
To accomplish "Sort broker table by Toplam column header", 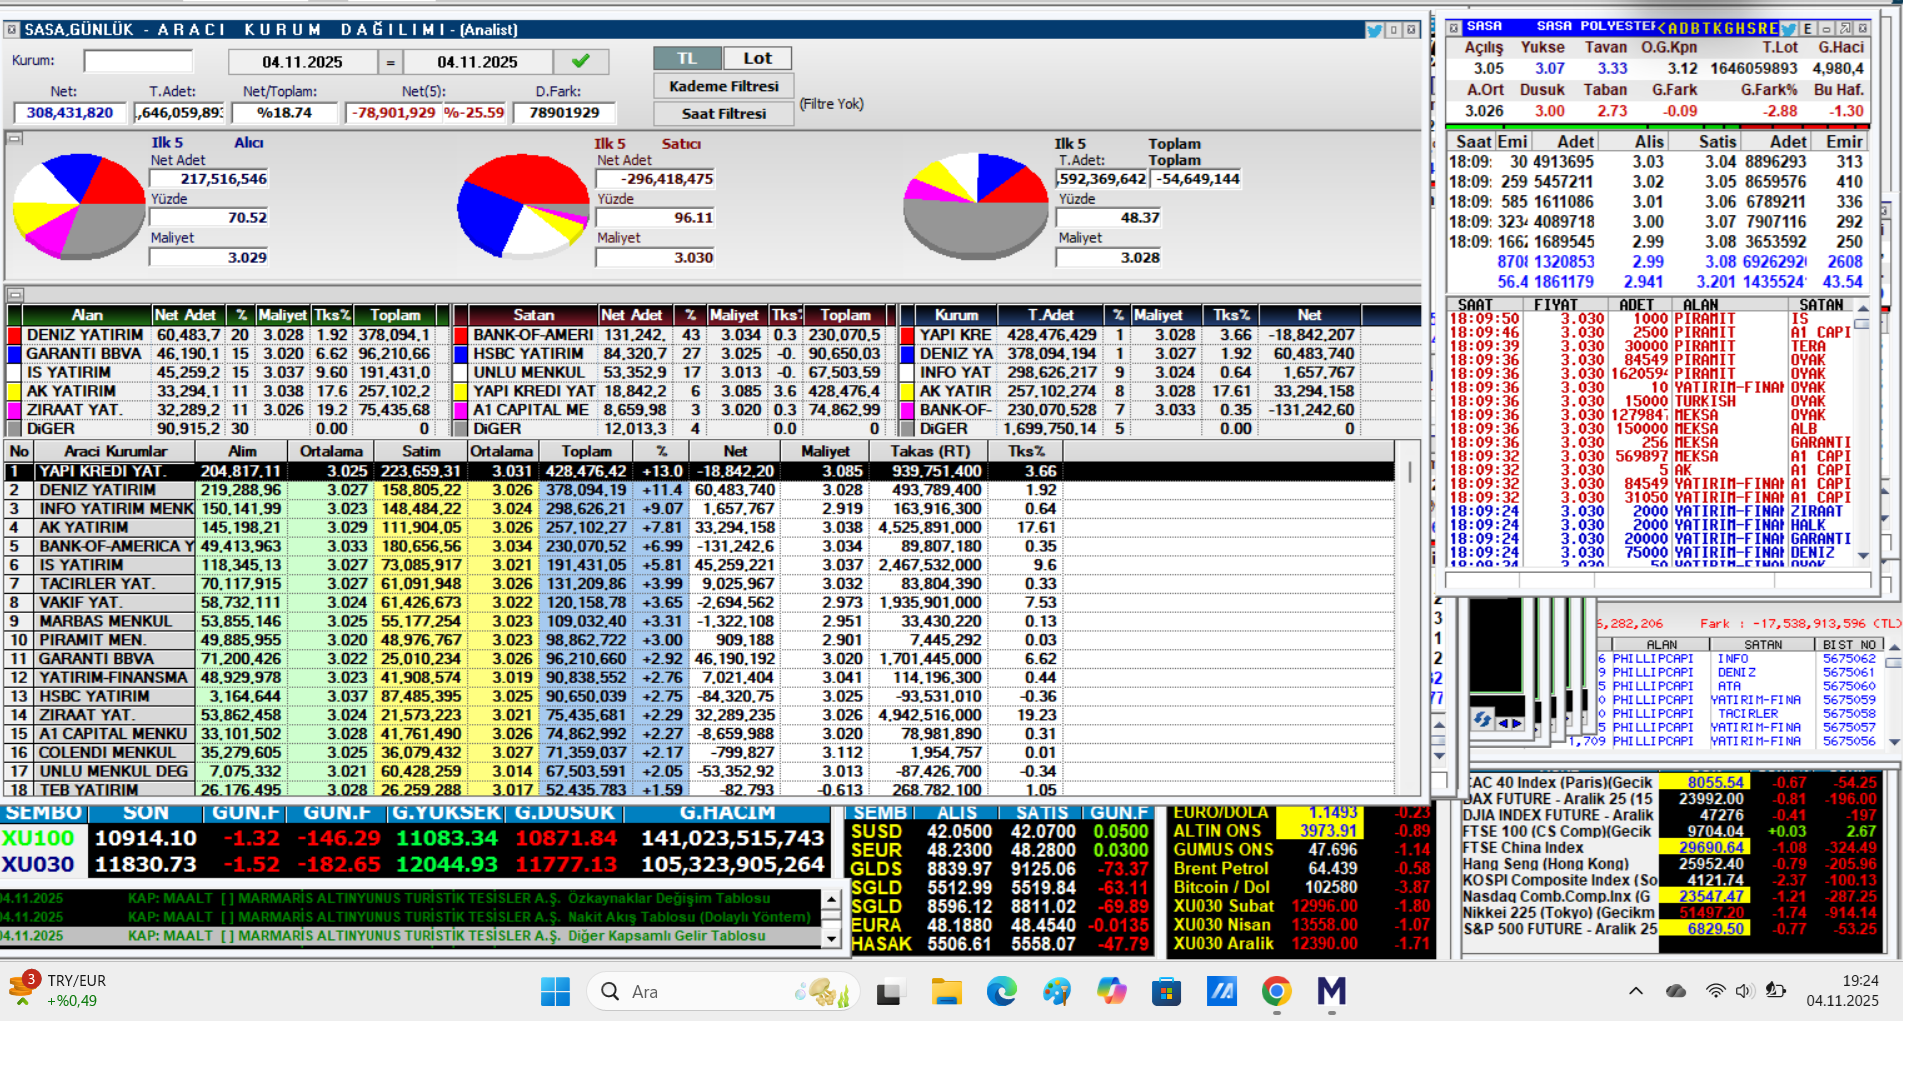I will pyautogui.click(x=586, y=452).
